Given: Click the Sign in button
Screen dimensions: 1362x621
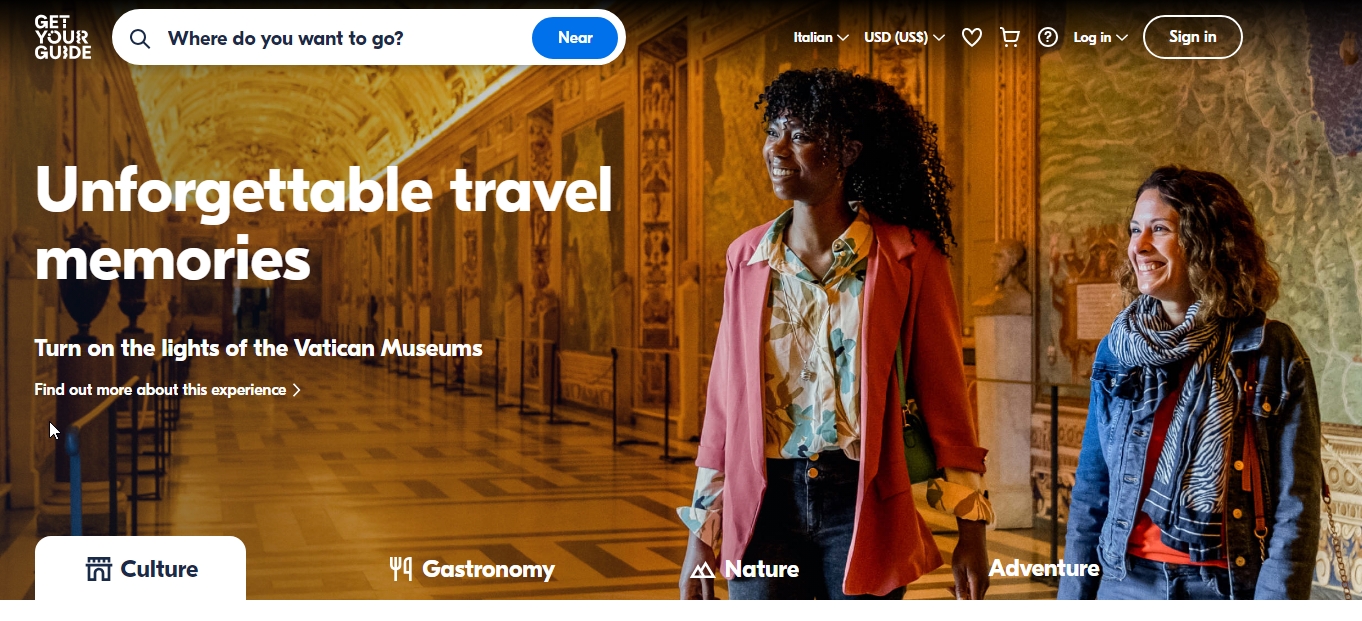Looking at the screenshot, I should point(1193,37).
